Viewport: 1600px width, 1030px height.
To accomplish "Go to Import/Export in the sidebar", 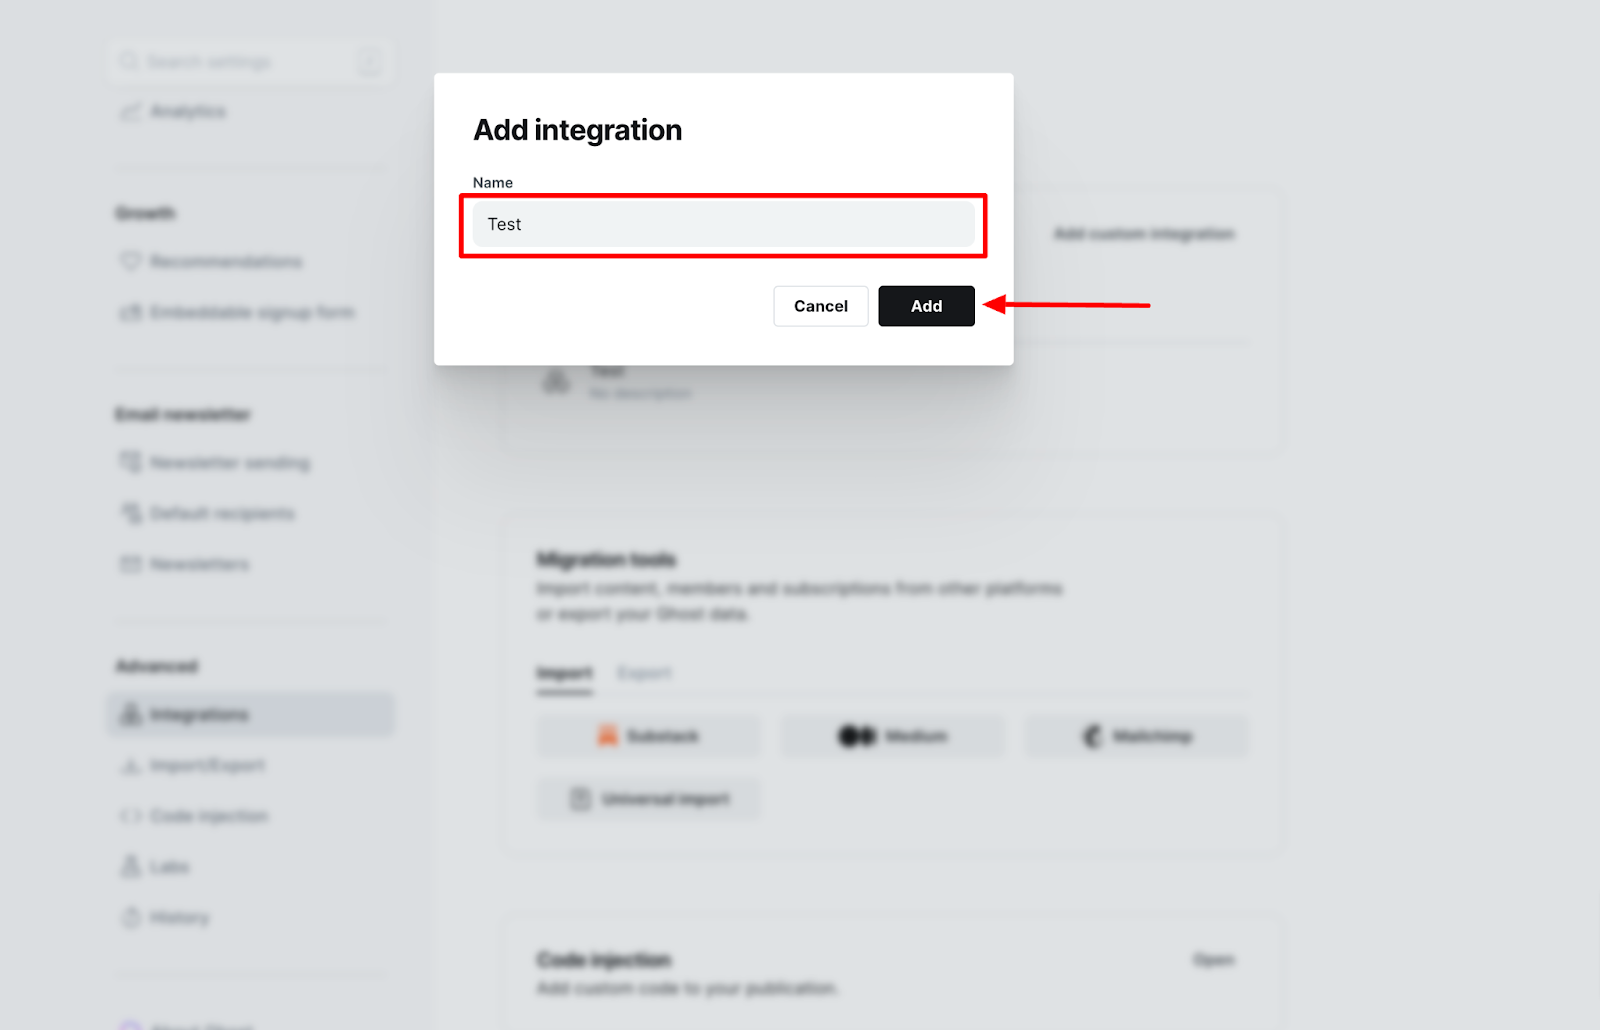I will click(x=207, y=765).
